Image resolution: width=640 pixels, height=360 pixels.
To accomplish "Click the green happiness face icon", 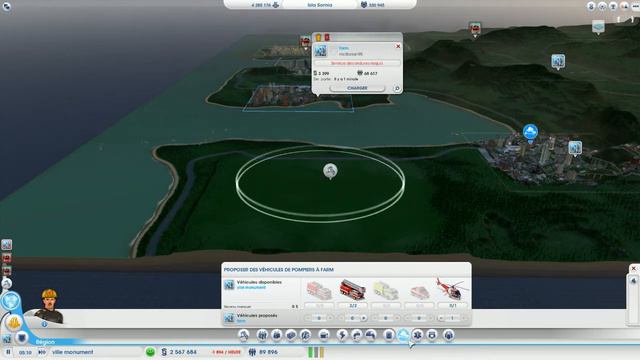I will point(150,352).
